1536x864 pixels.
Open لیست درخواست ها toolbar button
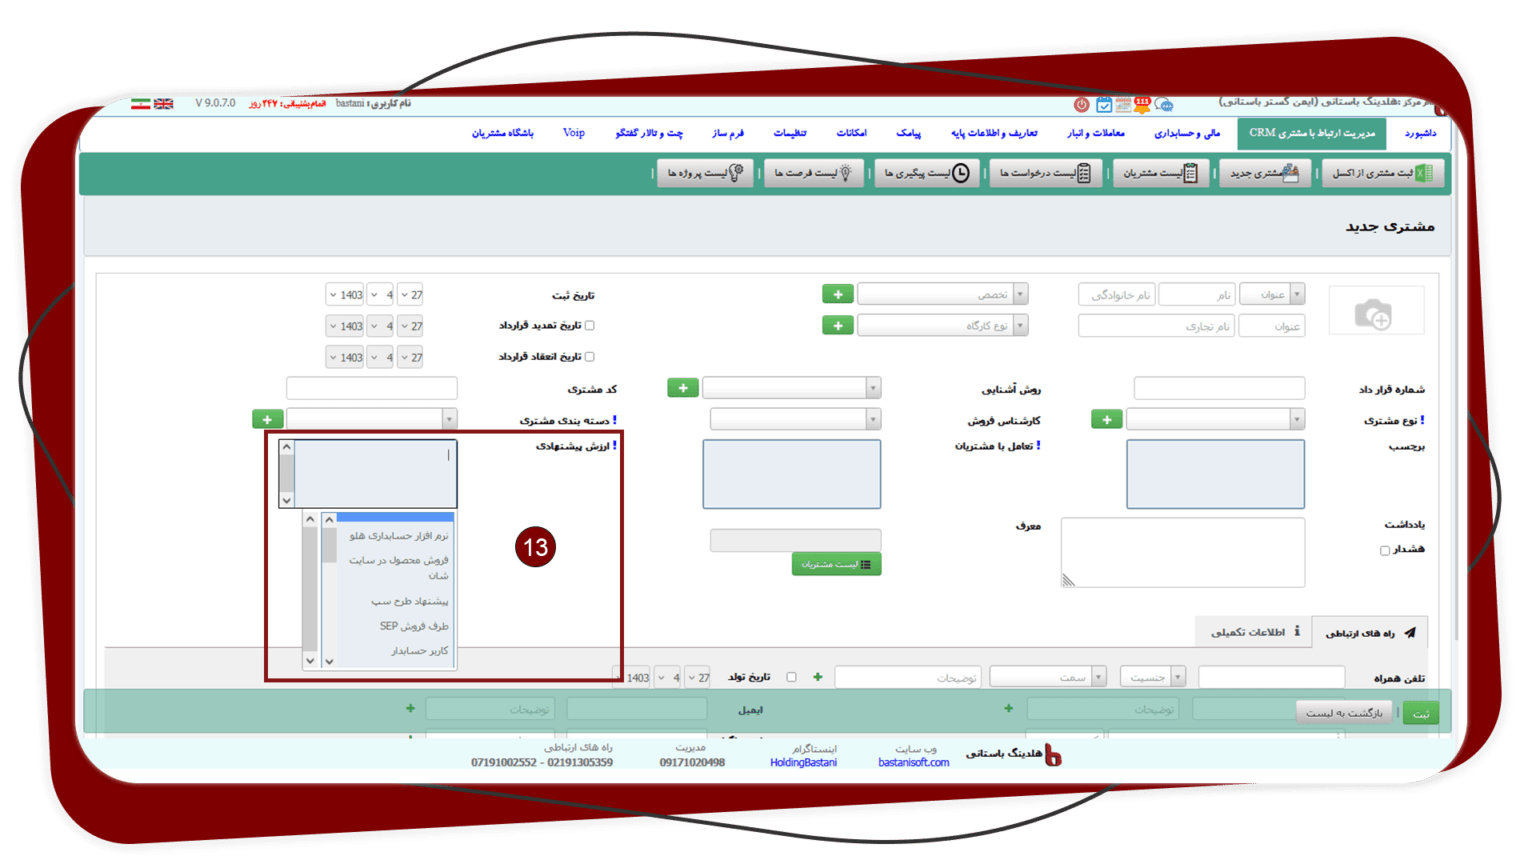click(x=1046, y=173)
